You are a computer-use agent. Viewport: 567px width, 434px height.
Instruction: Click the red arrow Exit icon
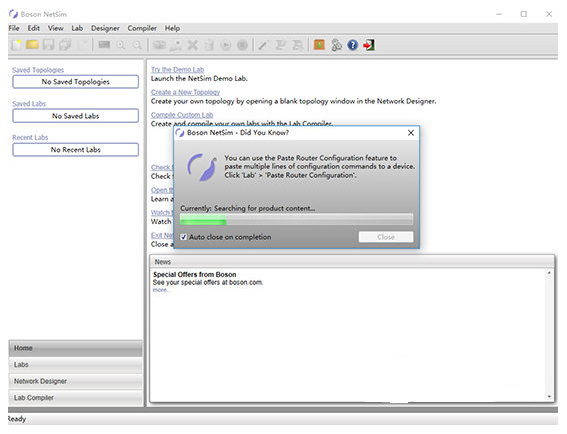369,45
